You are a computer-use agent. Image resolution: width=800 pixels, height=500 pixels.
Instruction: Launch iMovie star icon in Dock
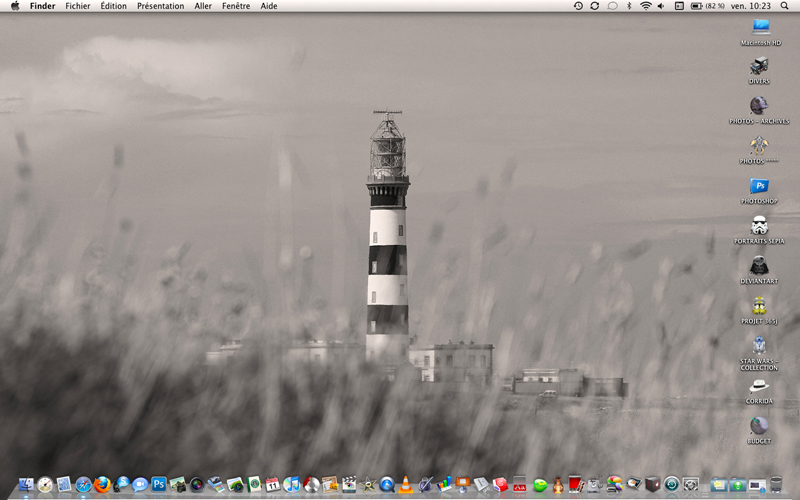pos(368,485)
